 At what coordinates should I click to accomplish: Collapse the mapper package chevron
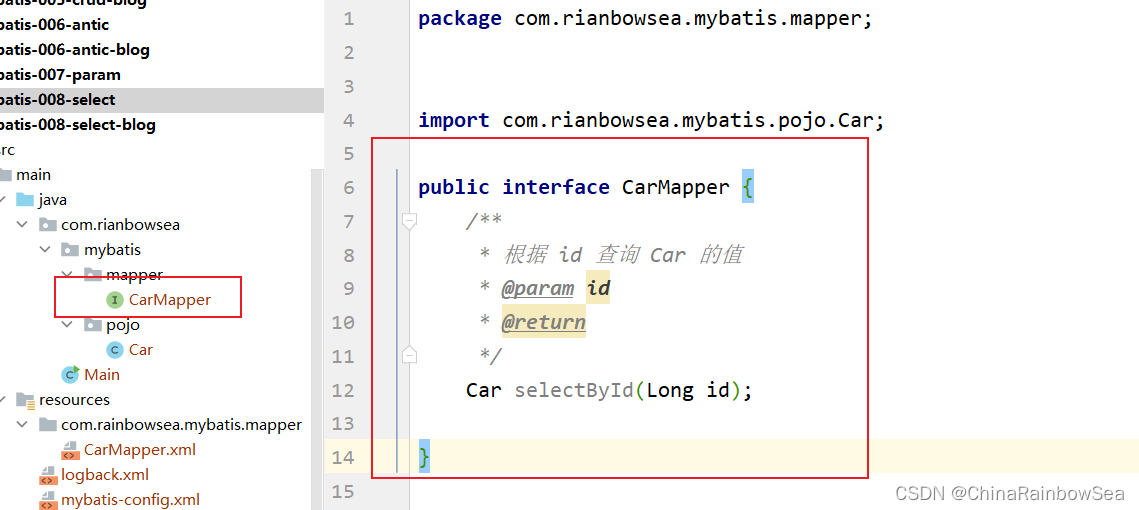(68, 275)
